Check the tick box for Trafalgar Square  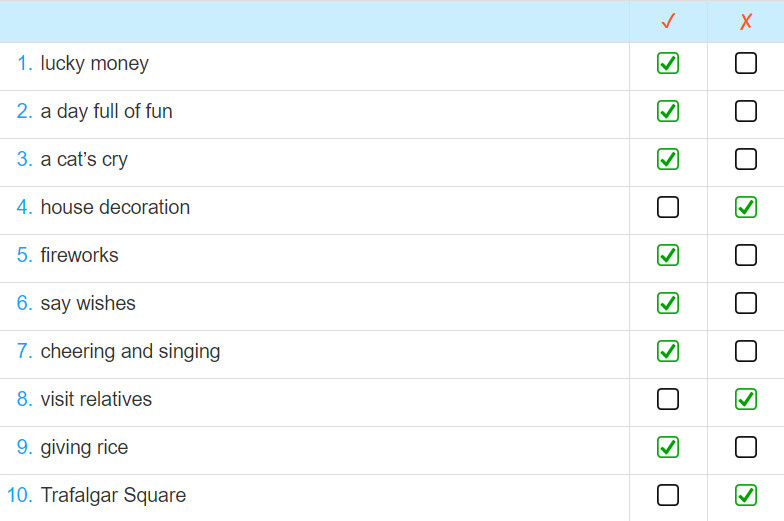pyautogui.click(x=668, y=495)
